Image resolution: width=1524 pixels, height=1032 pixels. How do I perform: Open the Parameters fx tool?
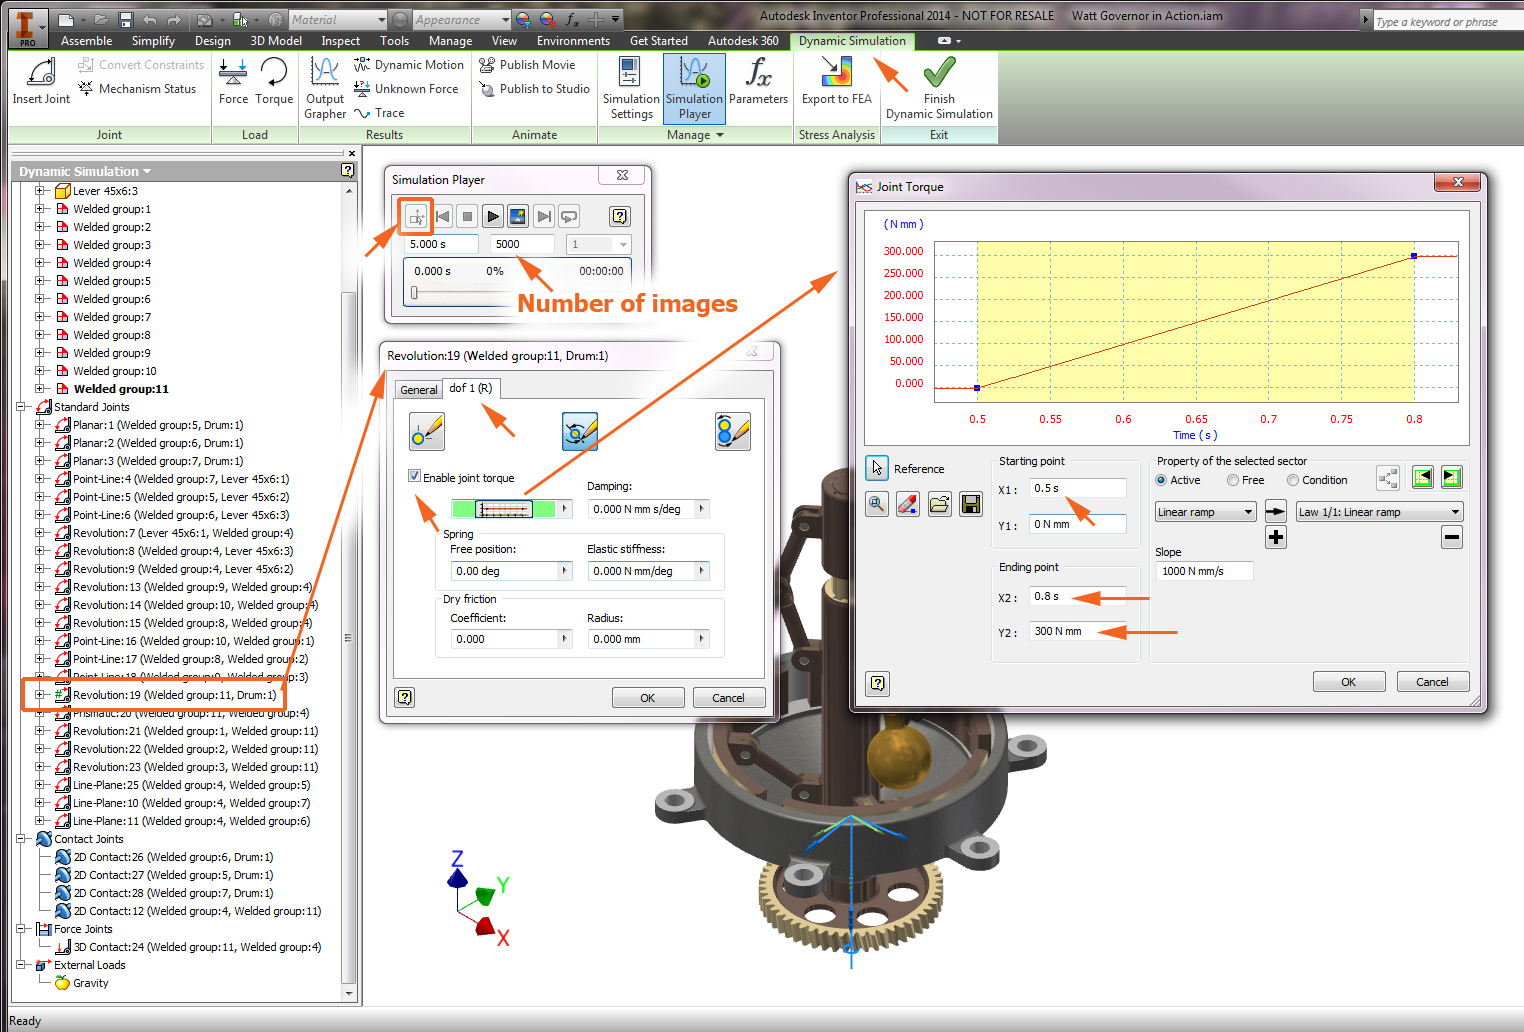(x=758, y=81)
